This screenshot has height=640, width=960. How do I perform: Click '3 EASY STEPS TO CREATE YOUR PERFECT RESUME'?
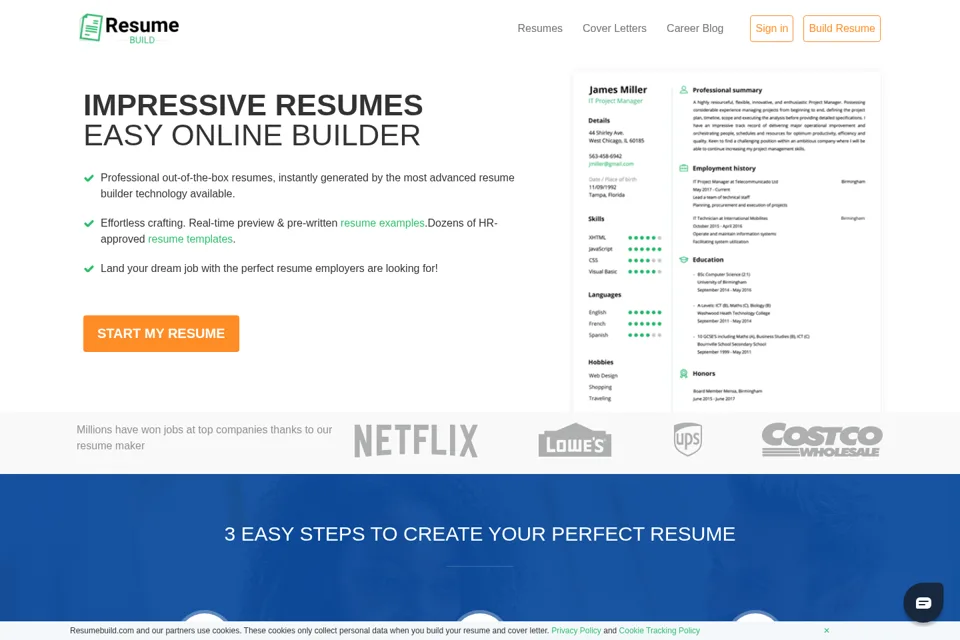click(x=479, y=534)
